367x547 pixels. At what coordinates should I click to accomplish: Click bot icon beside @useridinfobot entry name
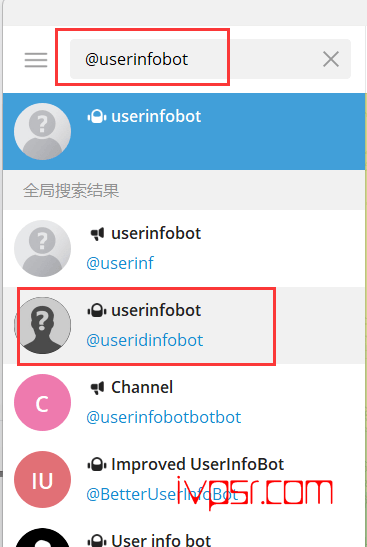[x=97, y=310]
